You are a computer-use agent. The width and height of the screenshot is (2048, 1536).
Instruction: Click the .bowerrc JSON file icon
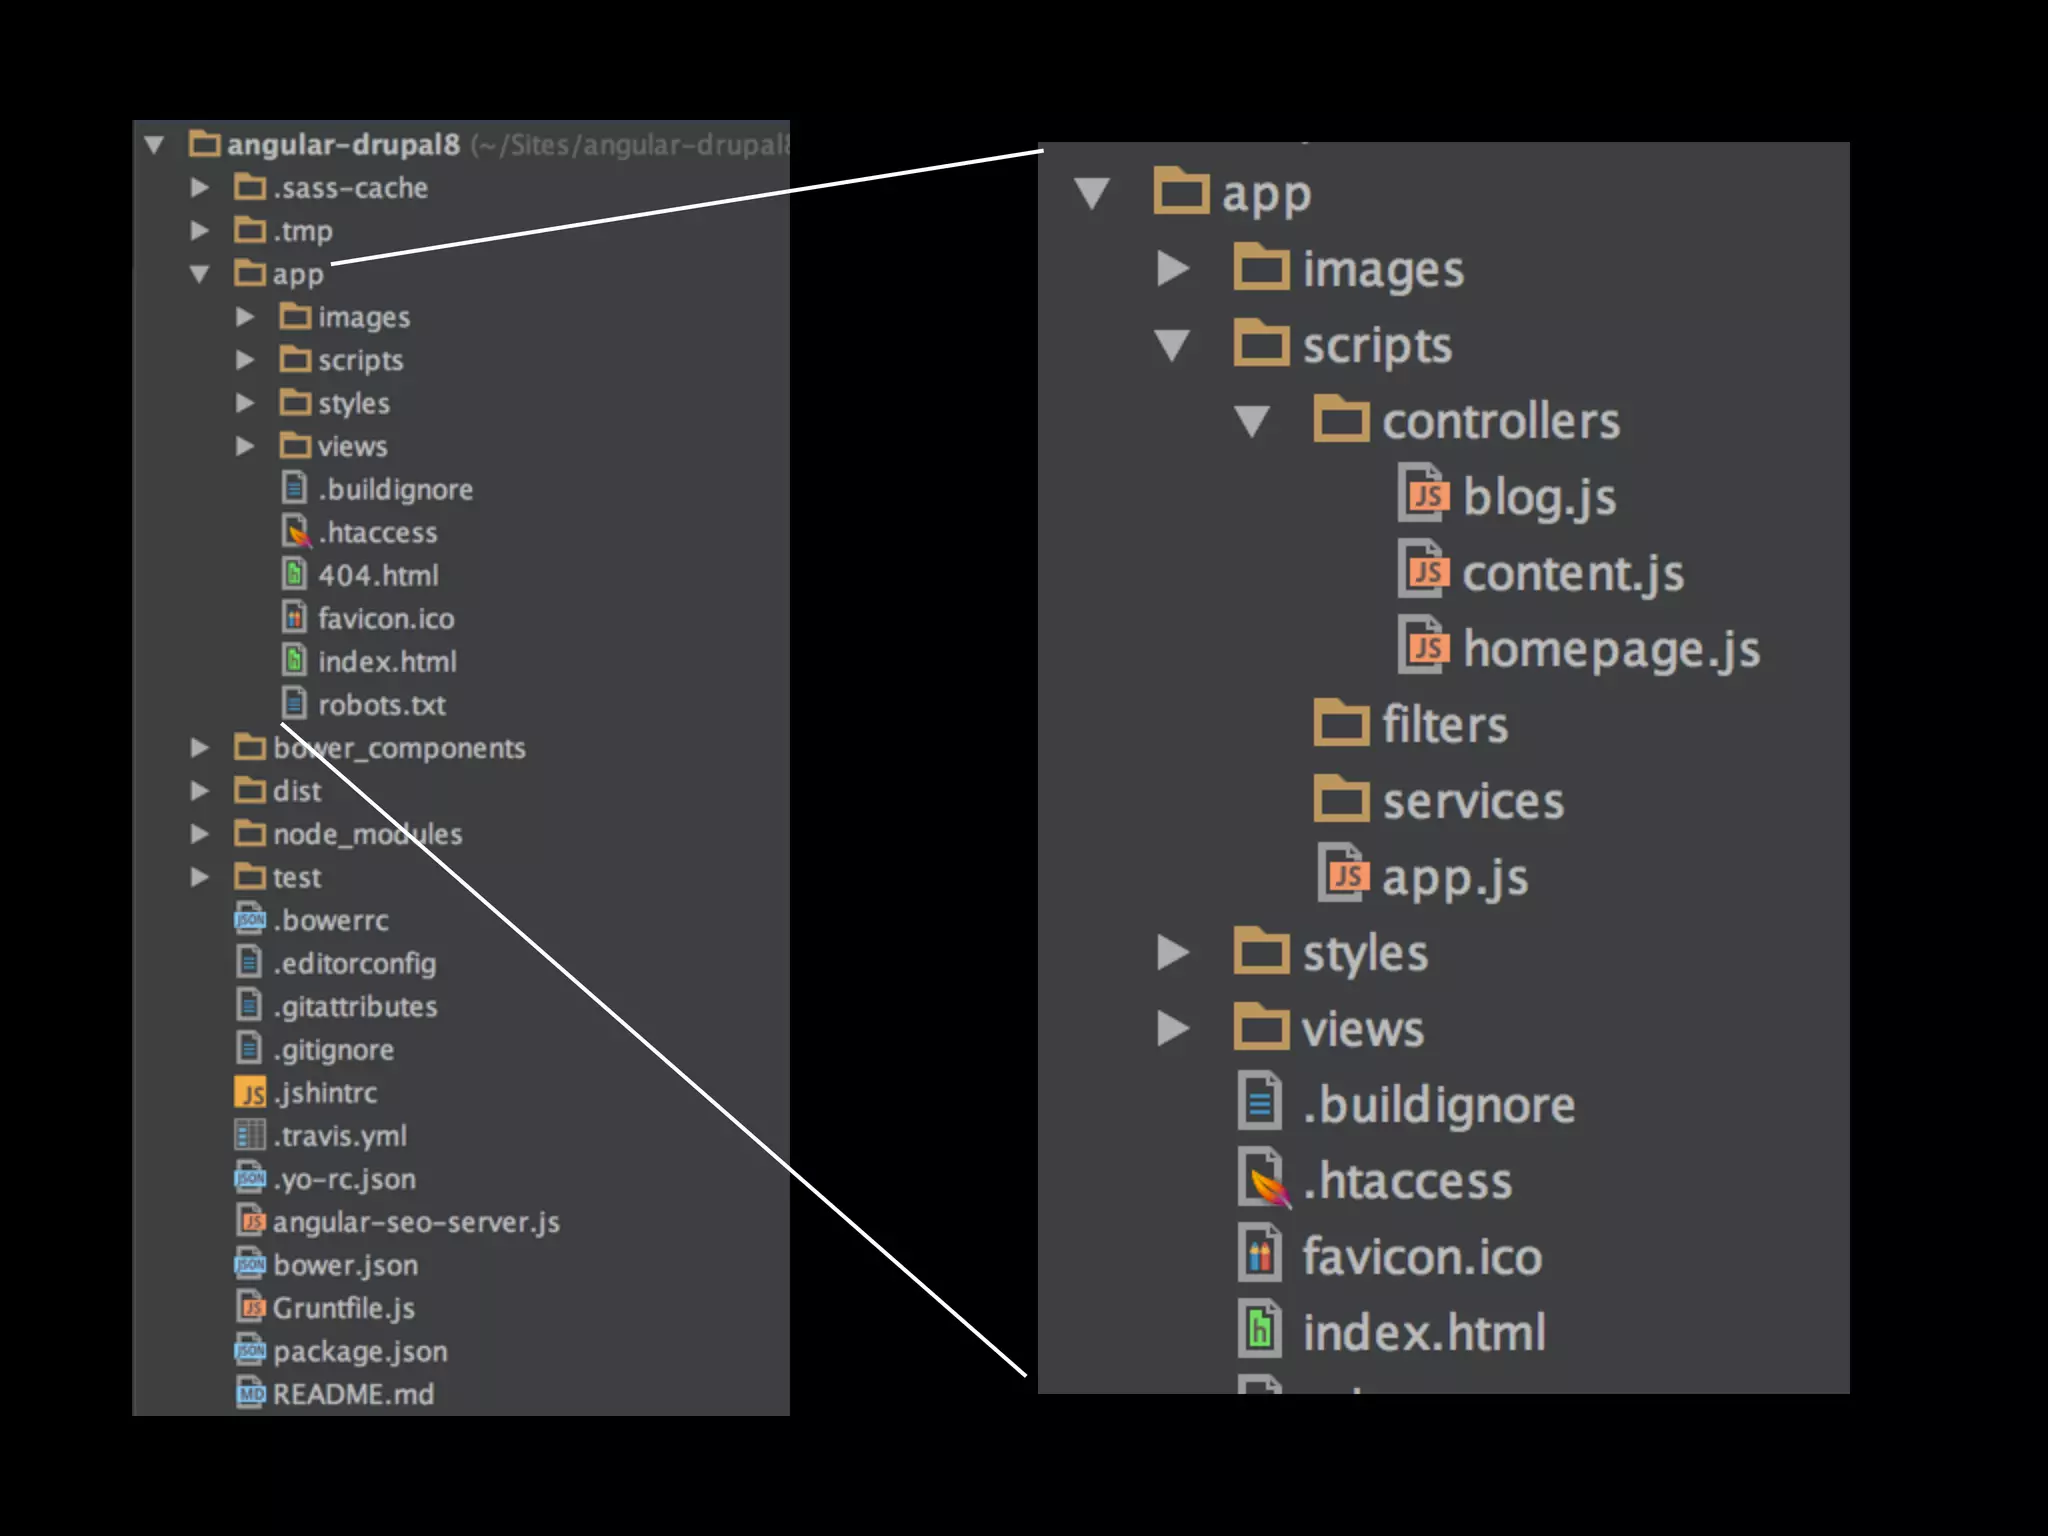(250, 919)
